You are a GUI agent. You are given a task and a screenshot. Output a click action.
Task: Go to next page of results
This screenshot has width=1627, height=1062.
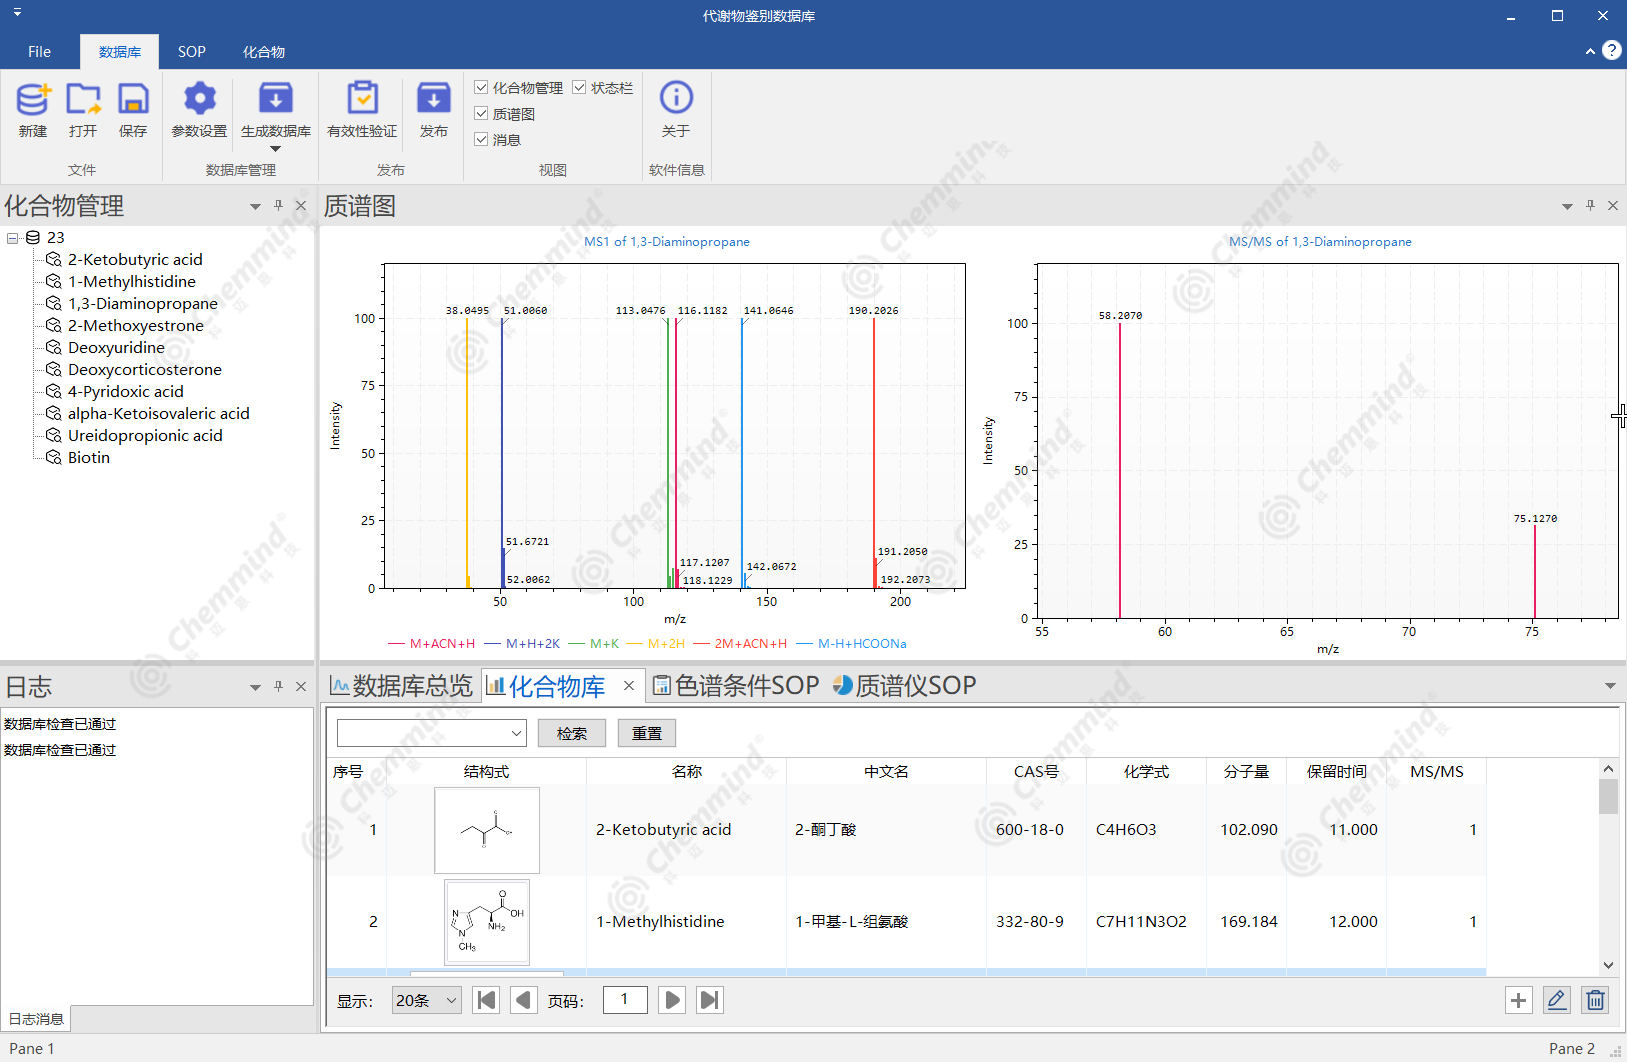click(x=673, y=1000)
